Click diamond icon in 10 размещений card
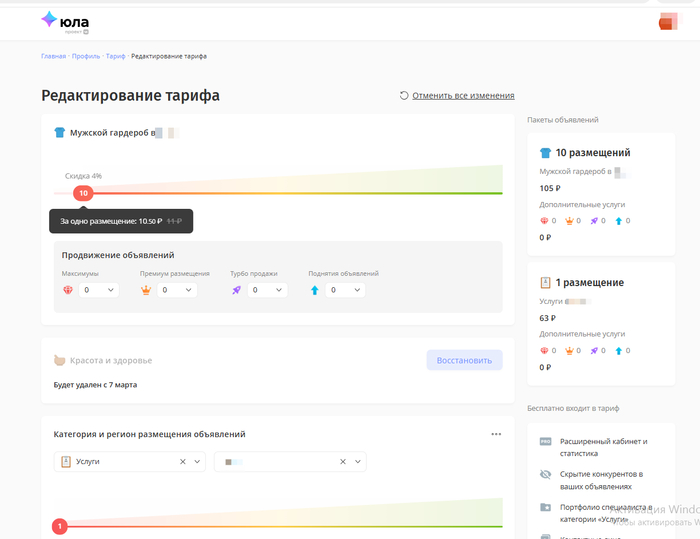 [x=544, y=221]
